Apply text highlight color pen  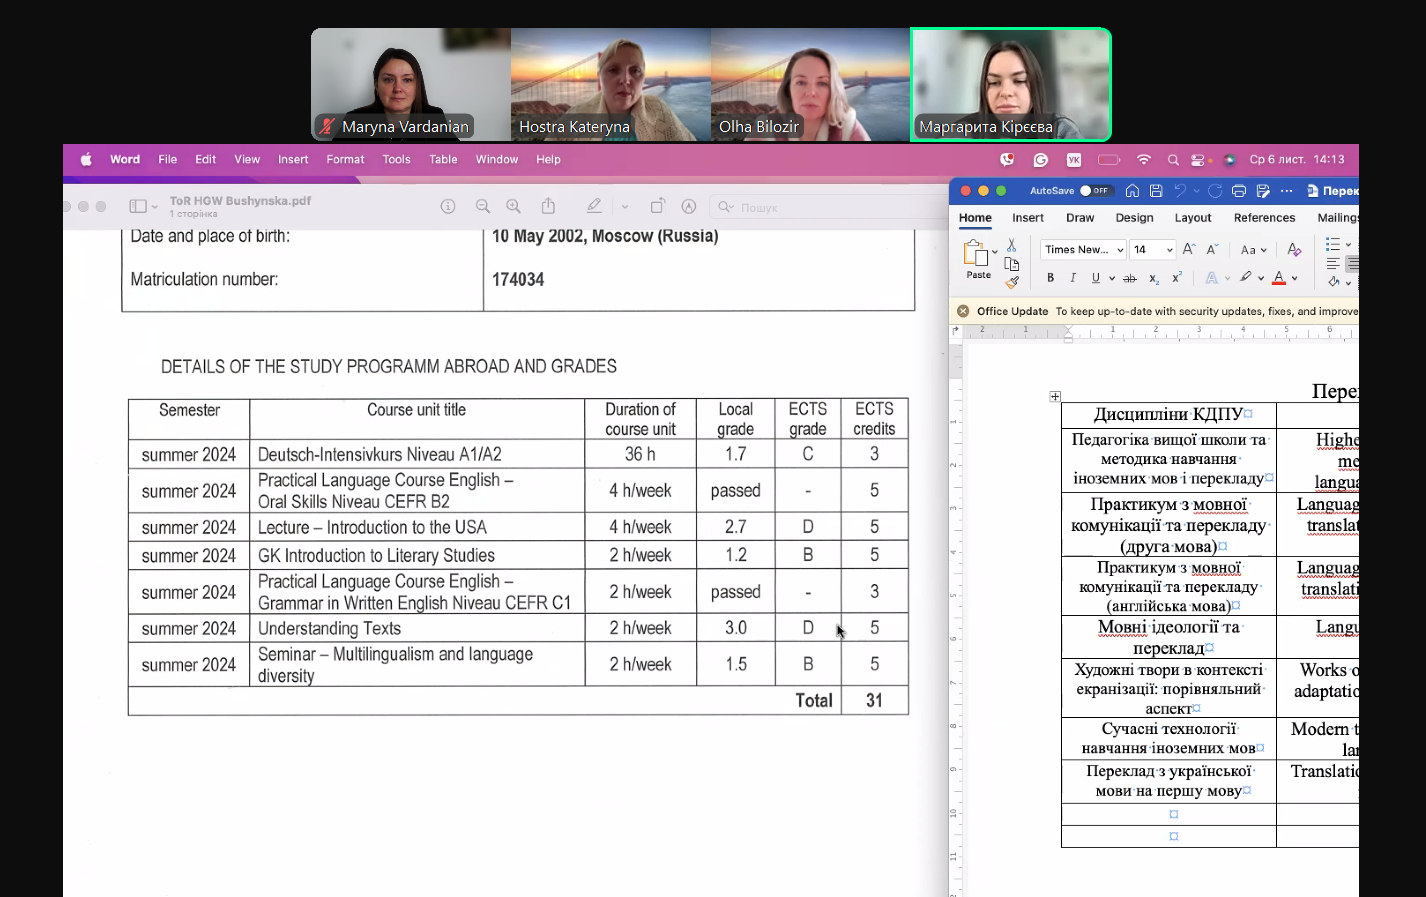tap(1246, 278)
